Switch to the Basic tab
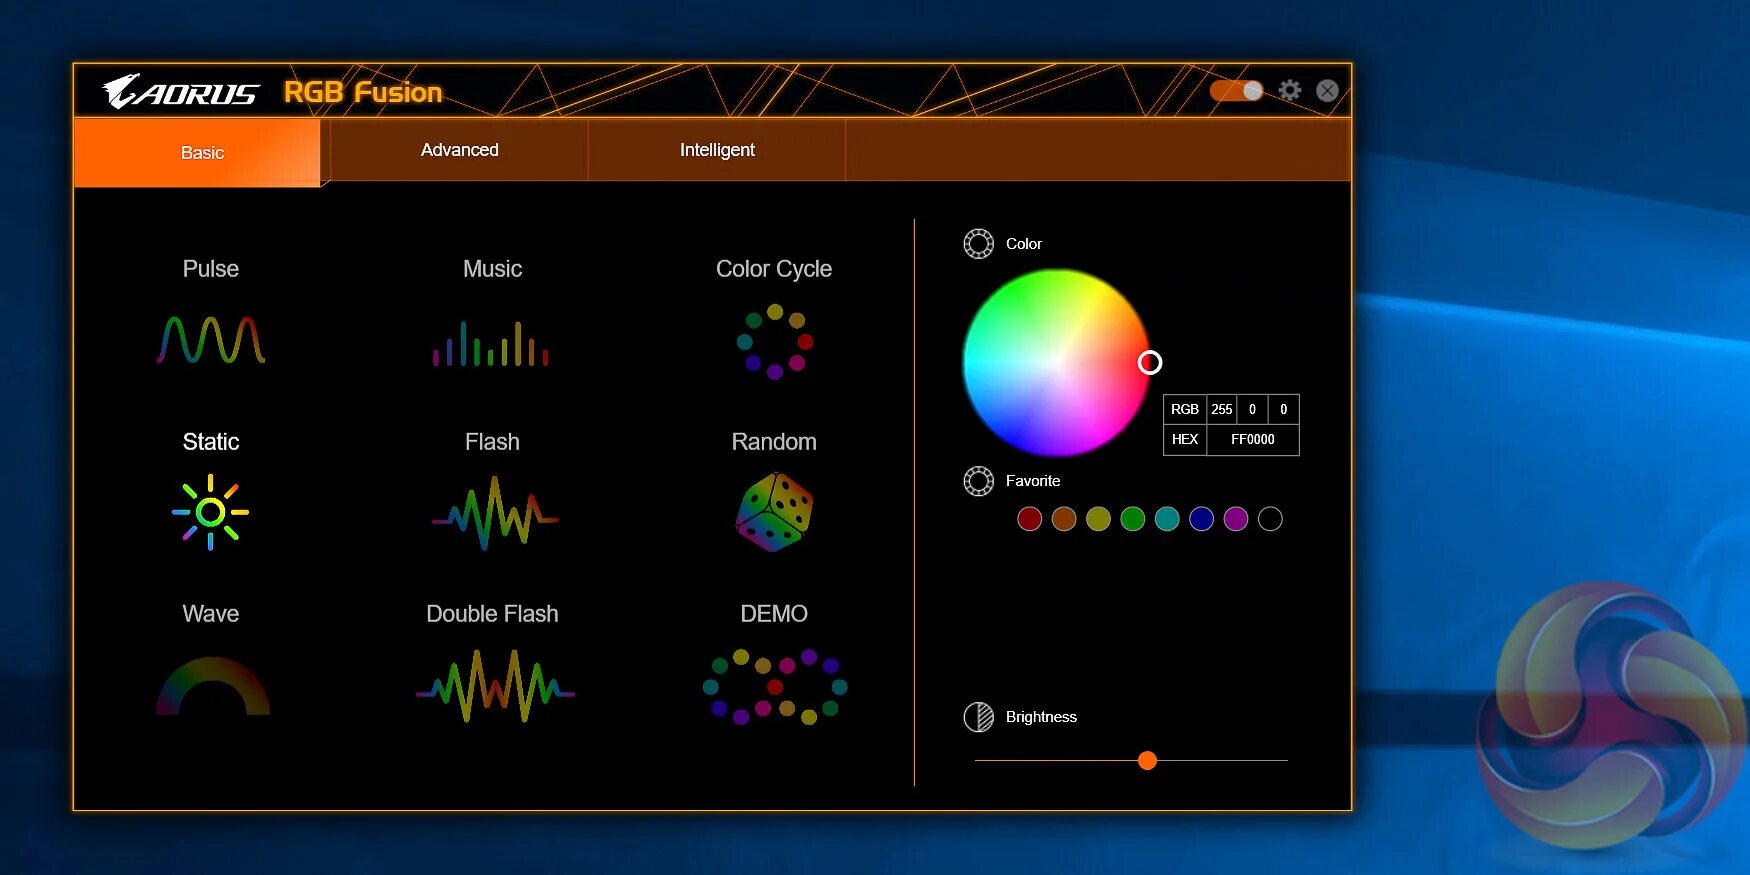 click(x=197, y=152)
